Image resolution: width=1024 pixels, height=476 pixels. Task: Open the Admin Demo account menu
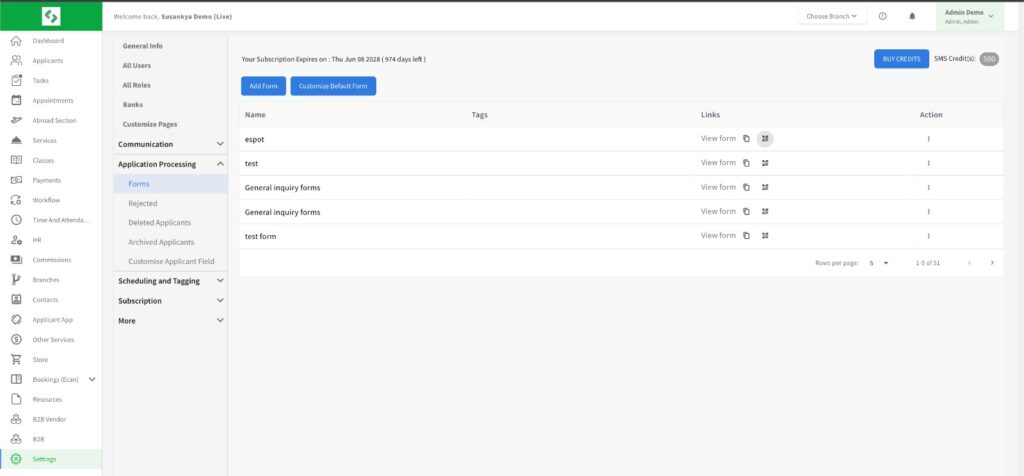[x=969, y=16]
